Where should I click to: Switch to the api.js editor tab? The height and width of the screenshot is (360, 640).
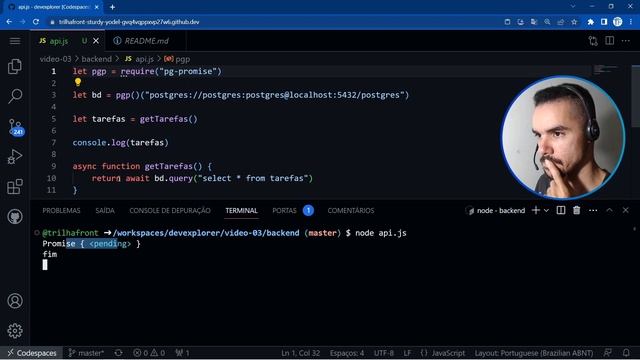(x=59, y=41)
